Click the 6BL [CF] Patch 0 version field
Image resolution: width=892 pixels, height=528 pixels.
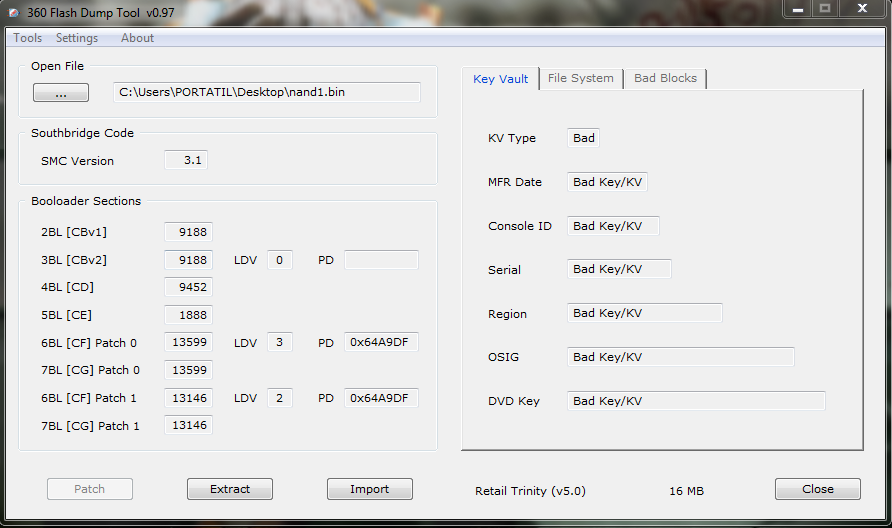[188, 343]
